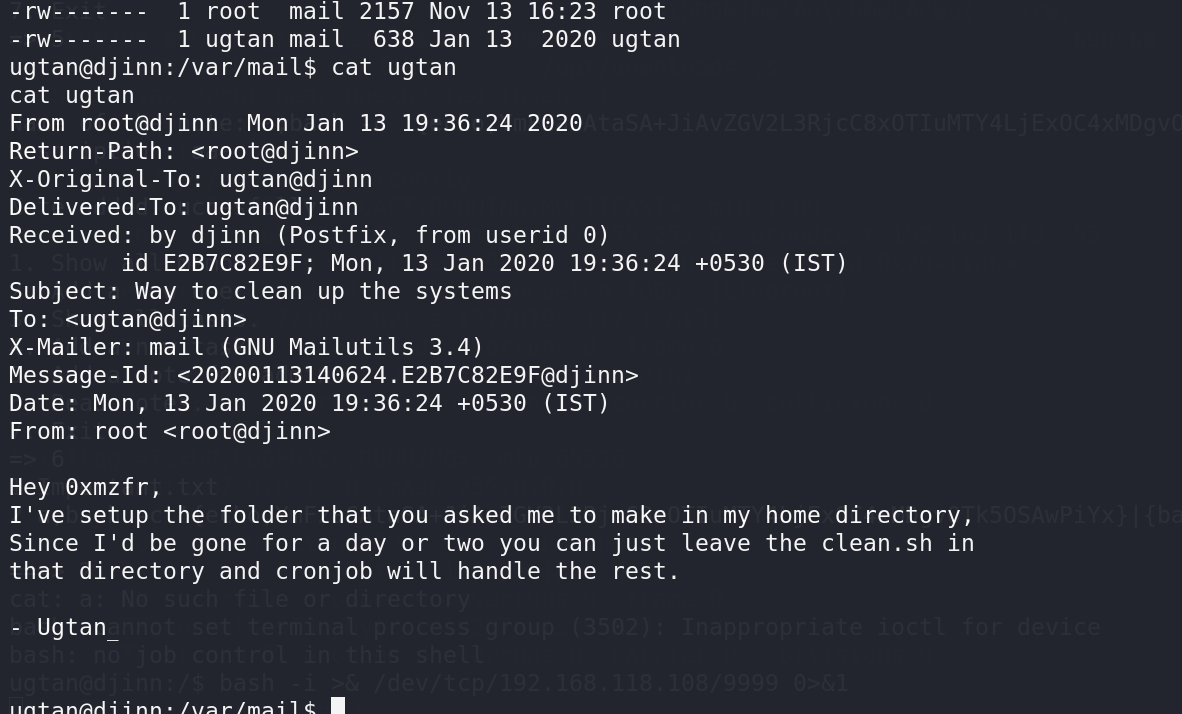Click the 'cat ugtan' command on the prompt line

393,67
